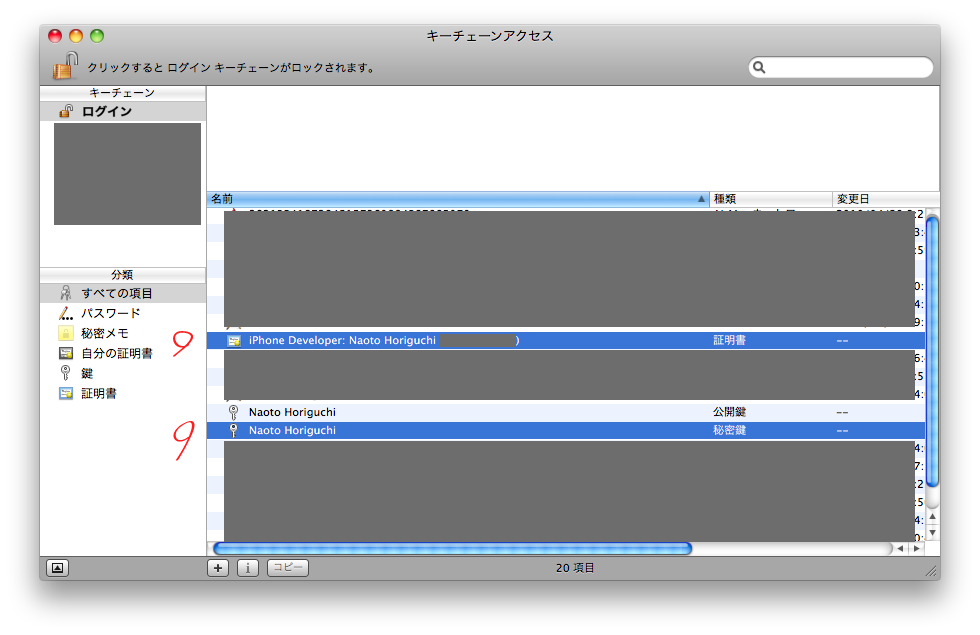980x635 pixels.
Task: Click the magnifier icon in search field
Action: (759, 67)
